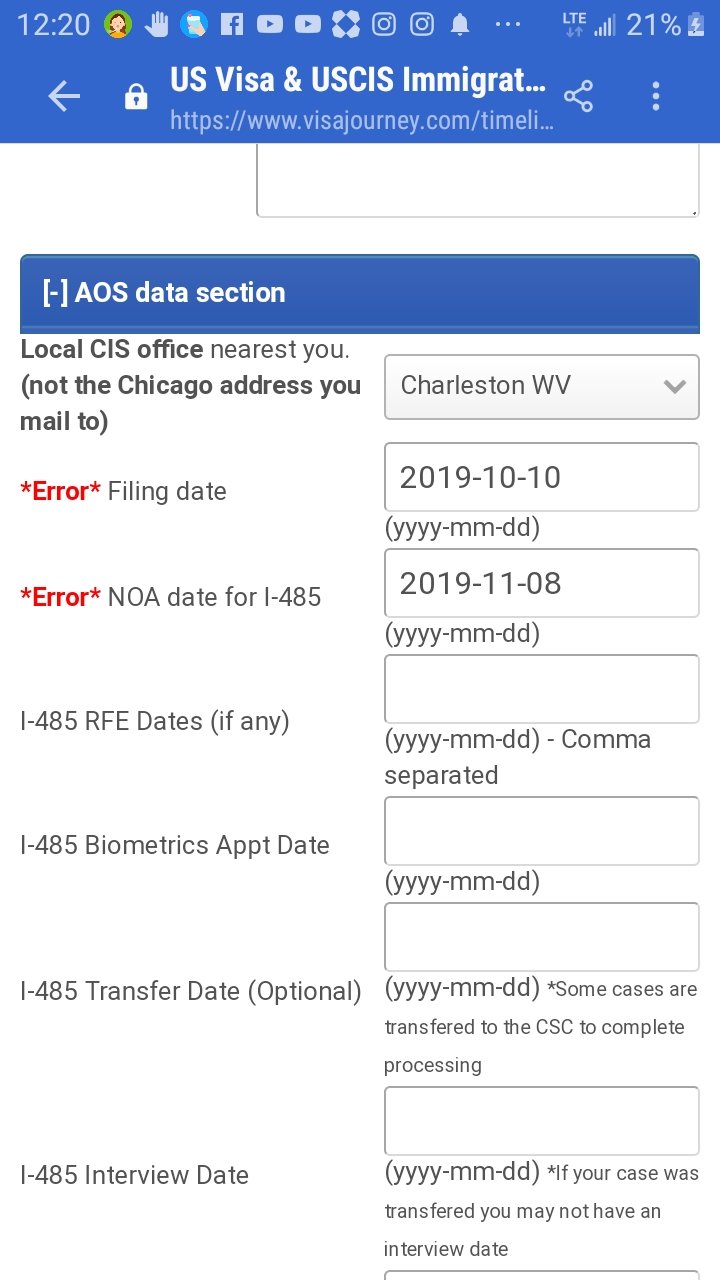Image resolution: width=720 pixels, height=1280 pixels.
Task: Collapse the AOS data section
Action: [55, 293]
